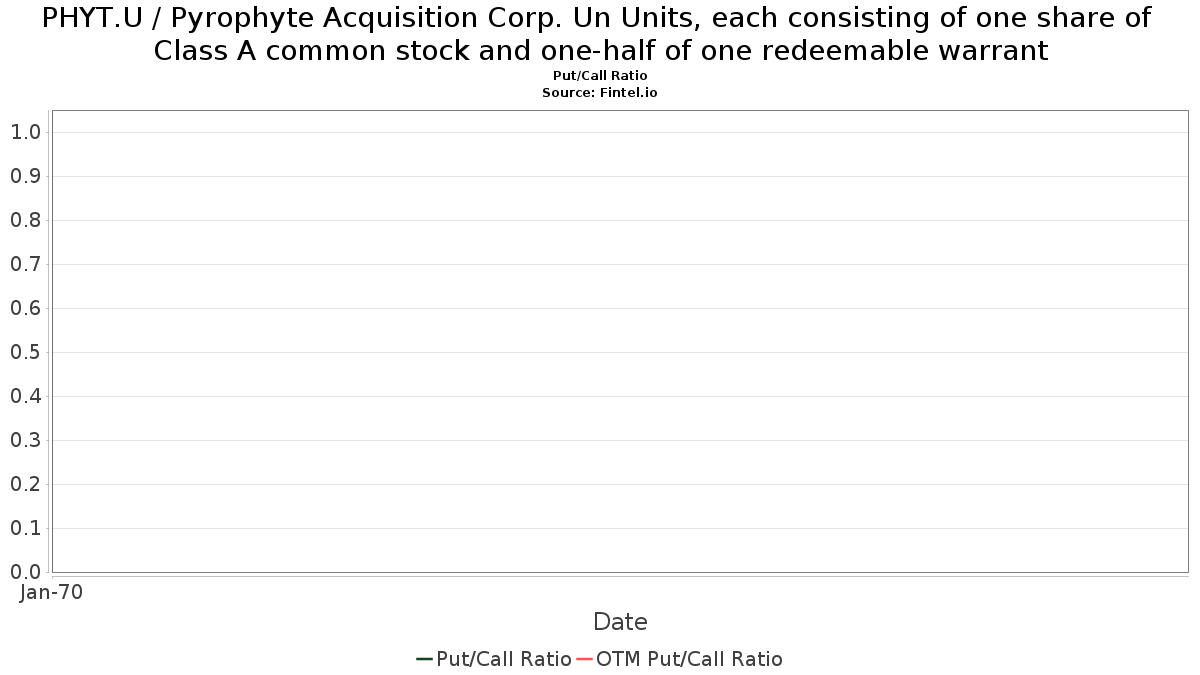The height and width of the screenshot is (675, 1200).
Task: Click the 0.5 y-axis label
Action: coord(25,352)
